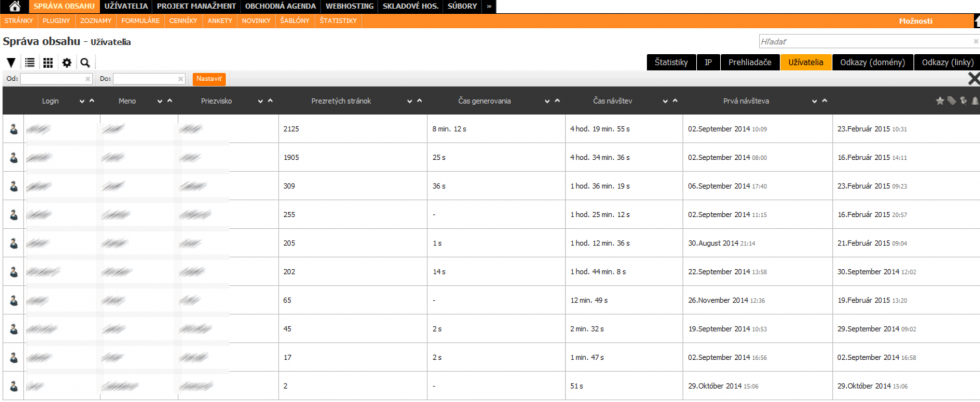Switch to list view icon
The width and height of the screenshot is (980, 402).
[30, 62]
